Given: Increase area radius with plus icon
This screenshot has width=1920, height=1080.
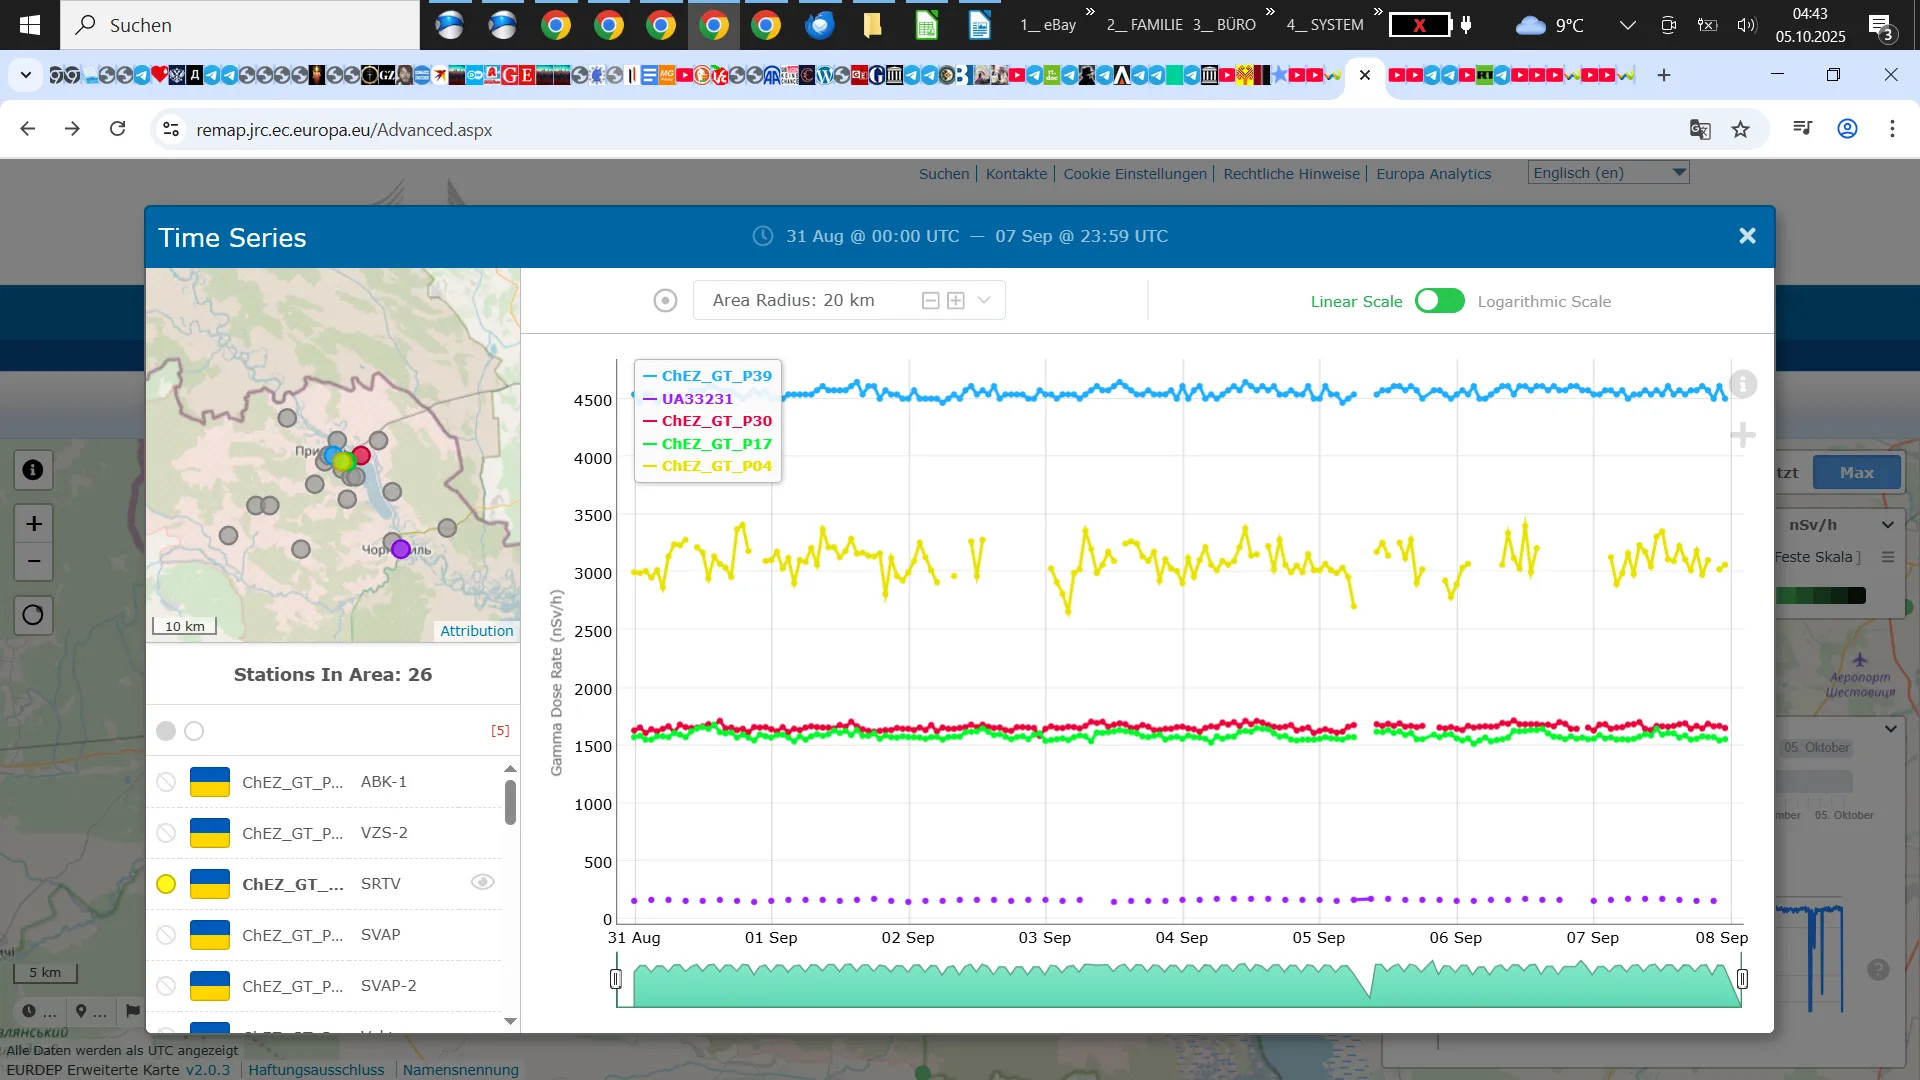Looking at the screenshot, I should [x=956, y=301].
